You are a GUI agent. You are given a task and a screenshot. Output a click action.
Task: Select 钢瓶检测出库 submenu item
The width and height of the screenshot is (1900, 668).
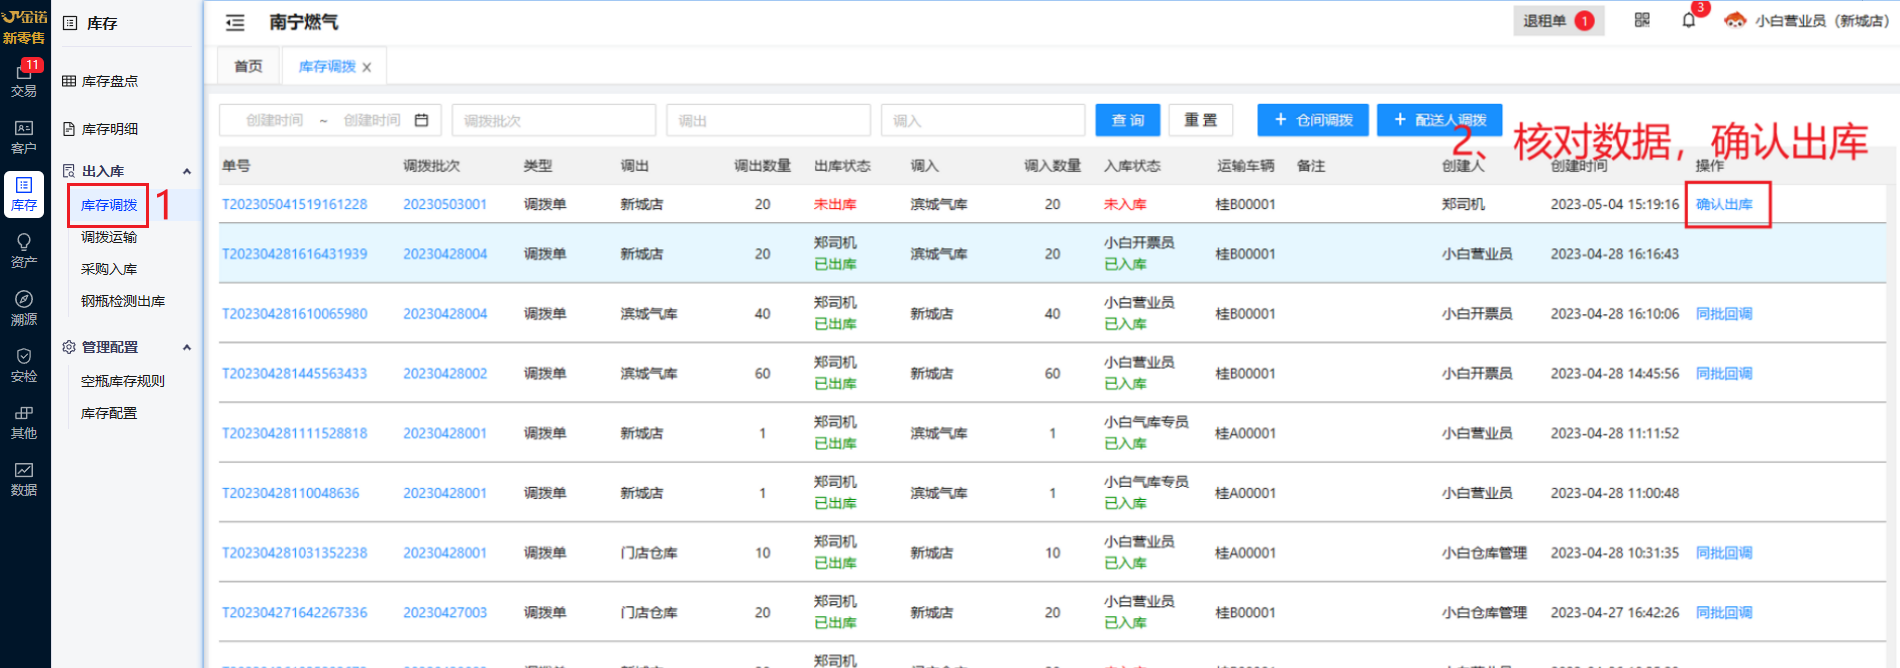pyautogui.click(x=123, y=301)
